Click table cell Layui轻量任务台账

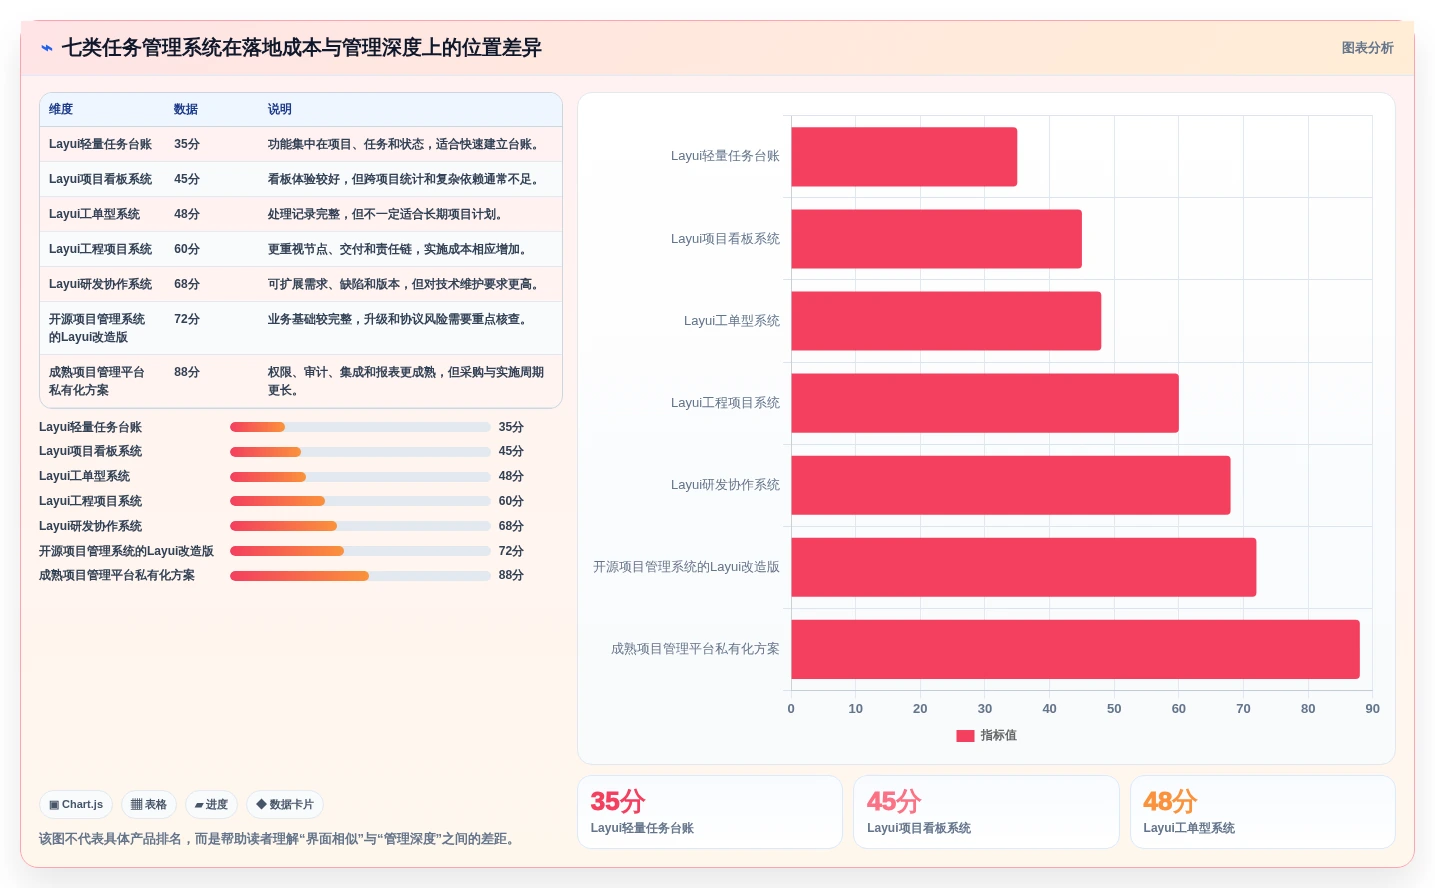[x=100, y=144]
